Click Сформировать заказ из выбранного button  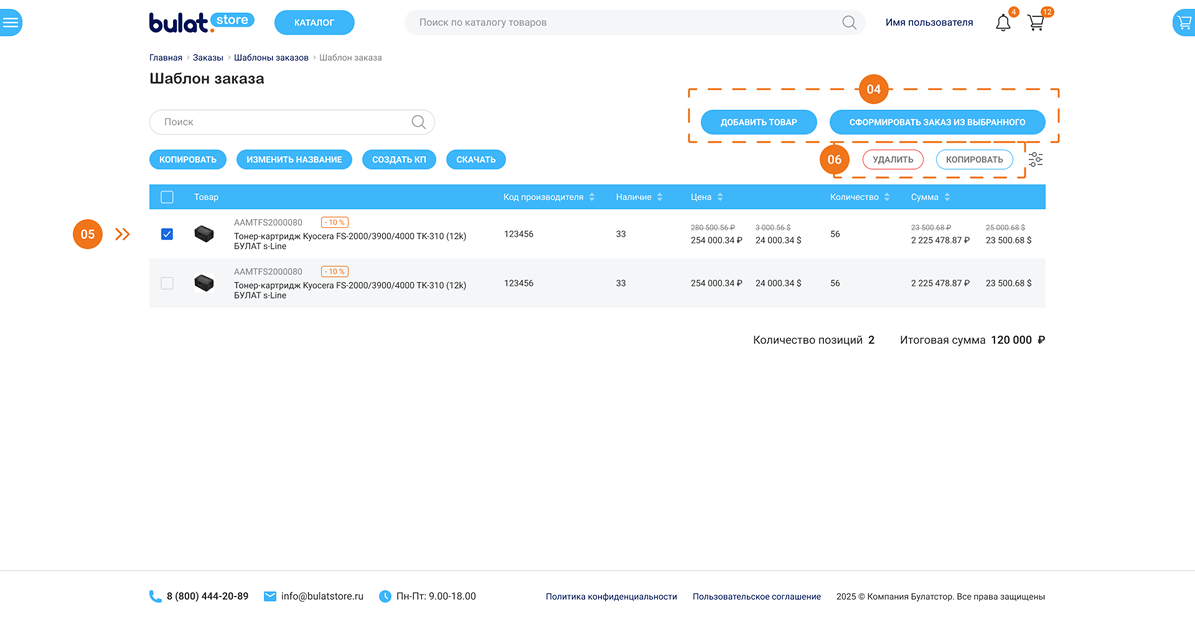(937, 122)
